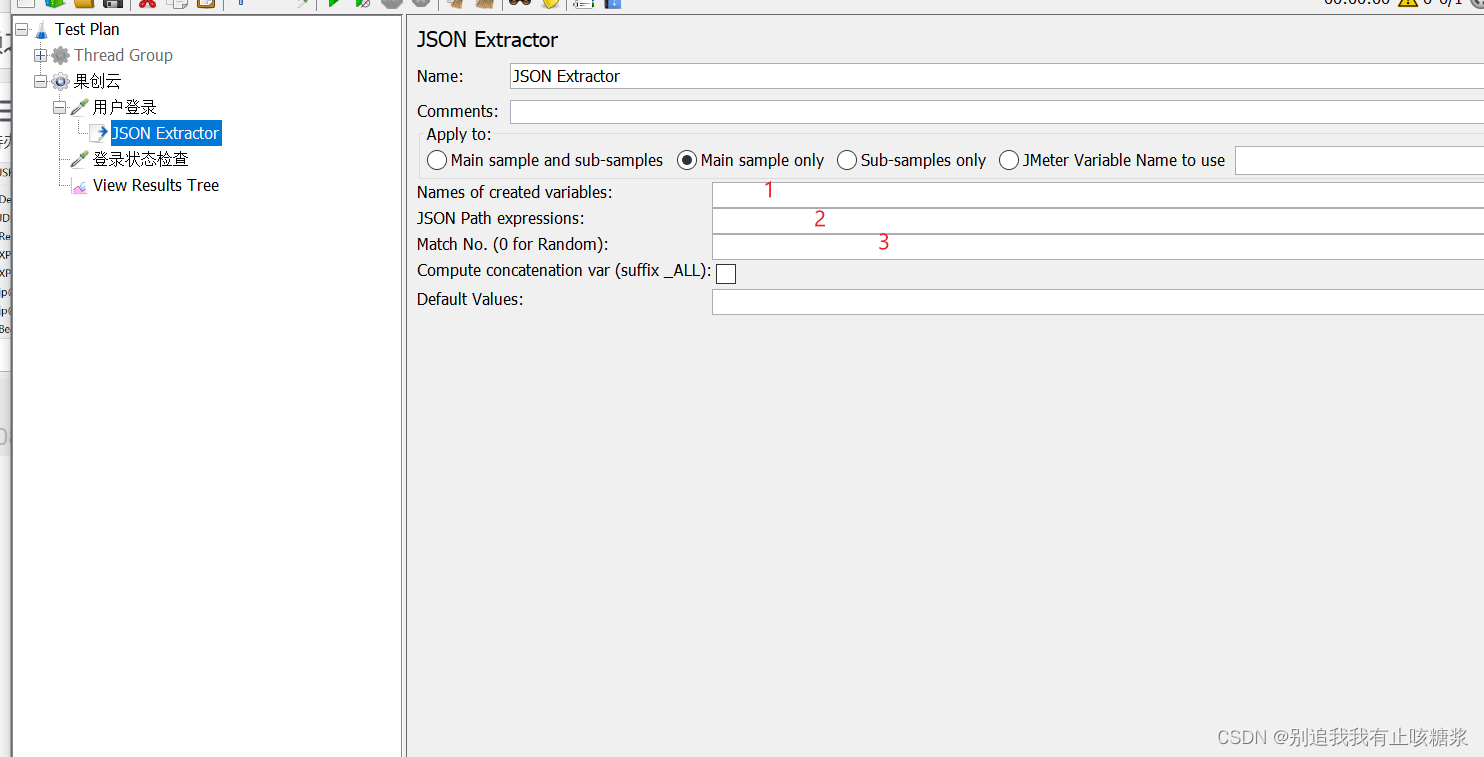Click the binoculars Search icon

(519, 3)
